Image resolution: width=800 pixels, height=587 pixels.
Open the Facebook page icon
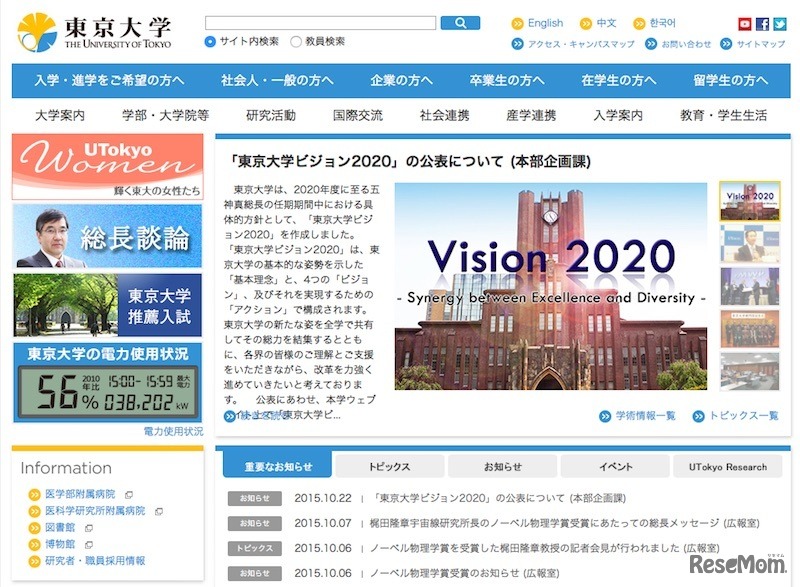762,24
